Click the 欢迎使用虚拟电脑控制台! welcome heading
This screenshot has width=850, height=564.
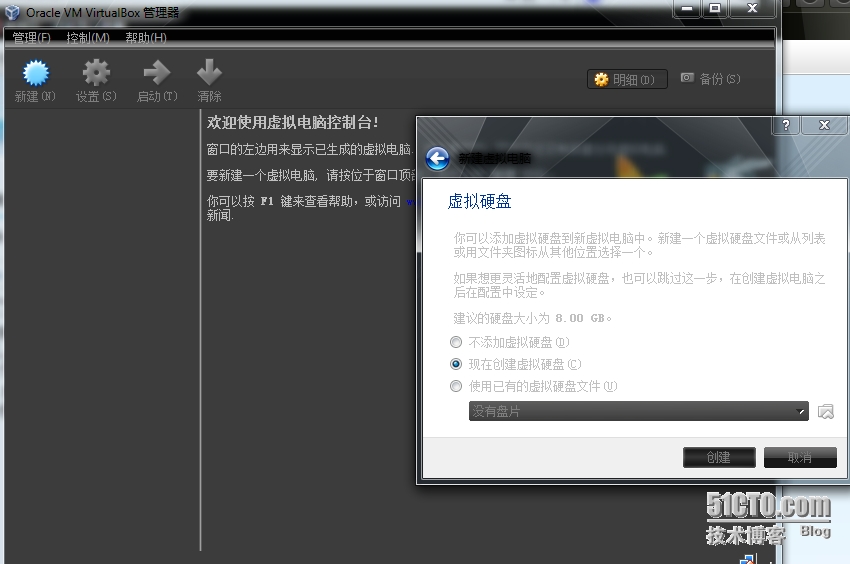(292, 123)
